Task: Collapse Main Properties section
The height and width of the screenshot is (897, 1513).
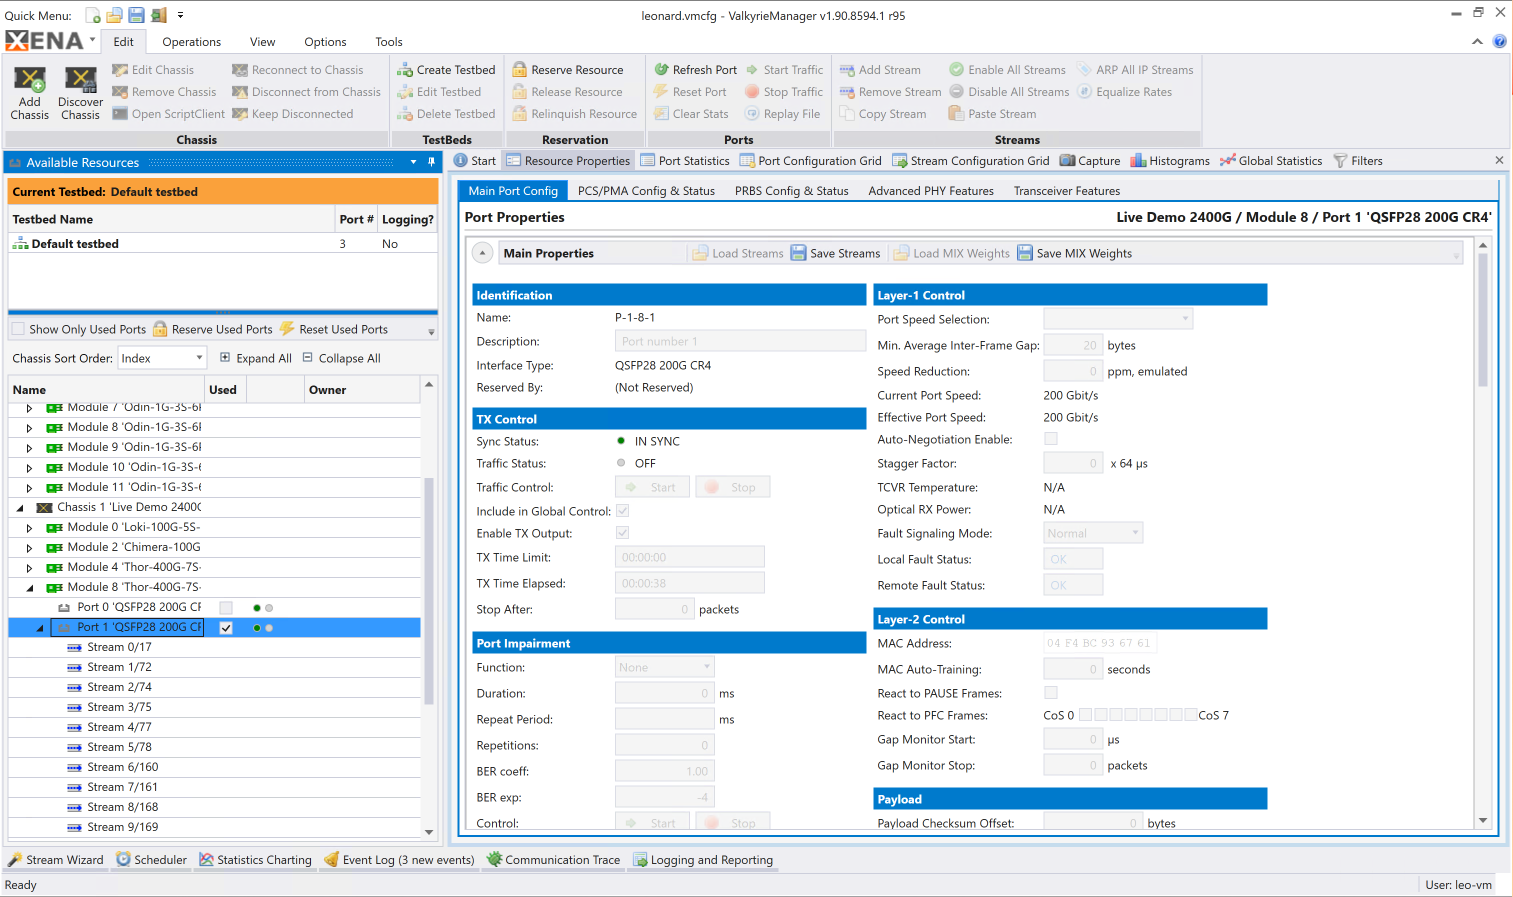Action: (482, 253)
